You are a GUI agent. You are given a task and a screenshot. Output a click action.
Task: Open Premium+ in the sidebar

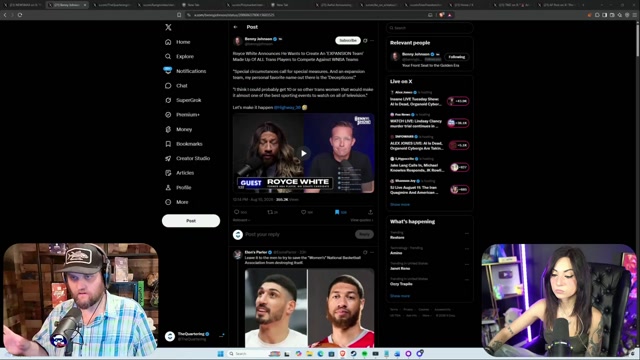(182, 115)
